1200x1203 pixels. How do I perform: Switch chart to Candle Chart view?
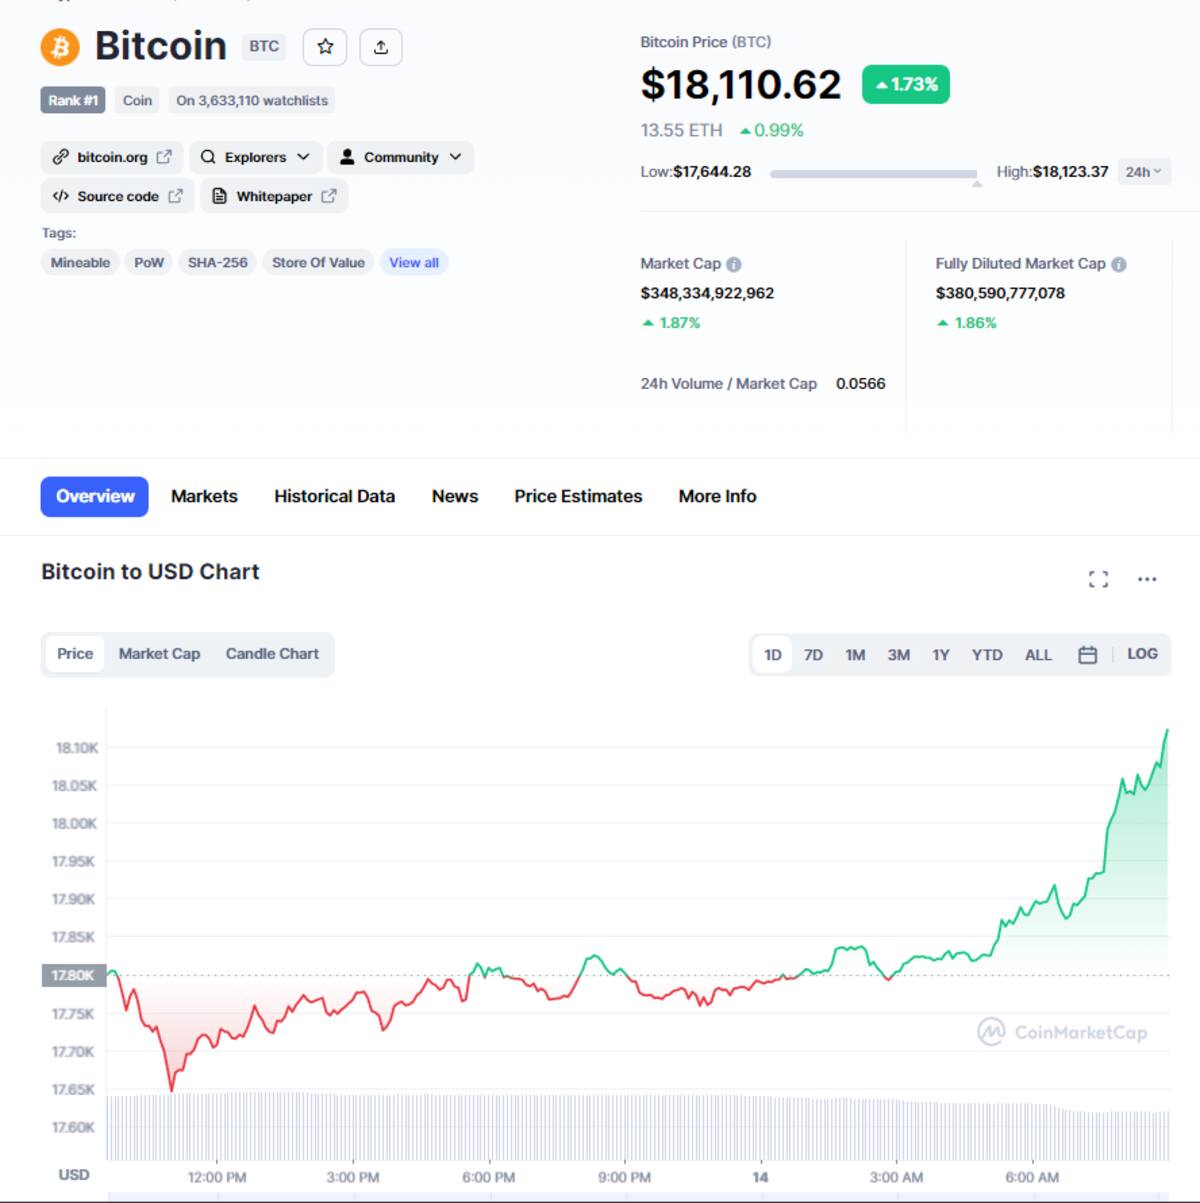point(272,654)
